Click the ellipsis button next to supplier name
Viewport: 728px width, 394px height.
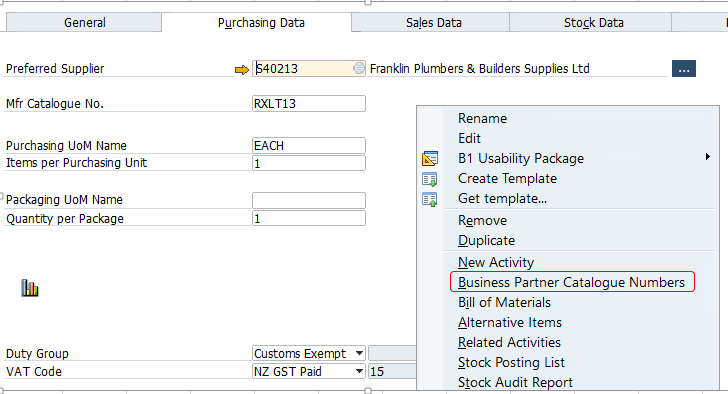pos(683,69)
